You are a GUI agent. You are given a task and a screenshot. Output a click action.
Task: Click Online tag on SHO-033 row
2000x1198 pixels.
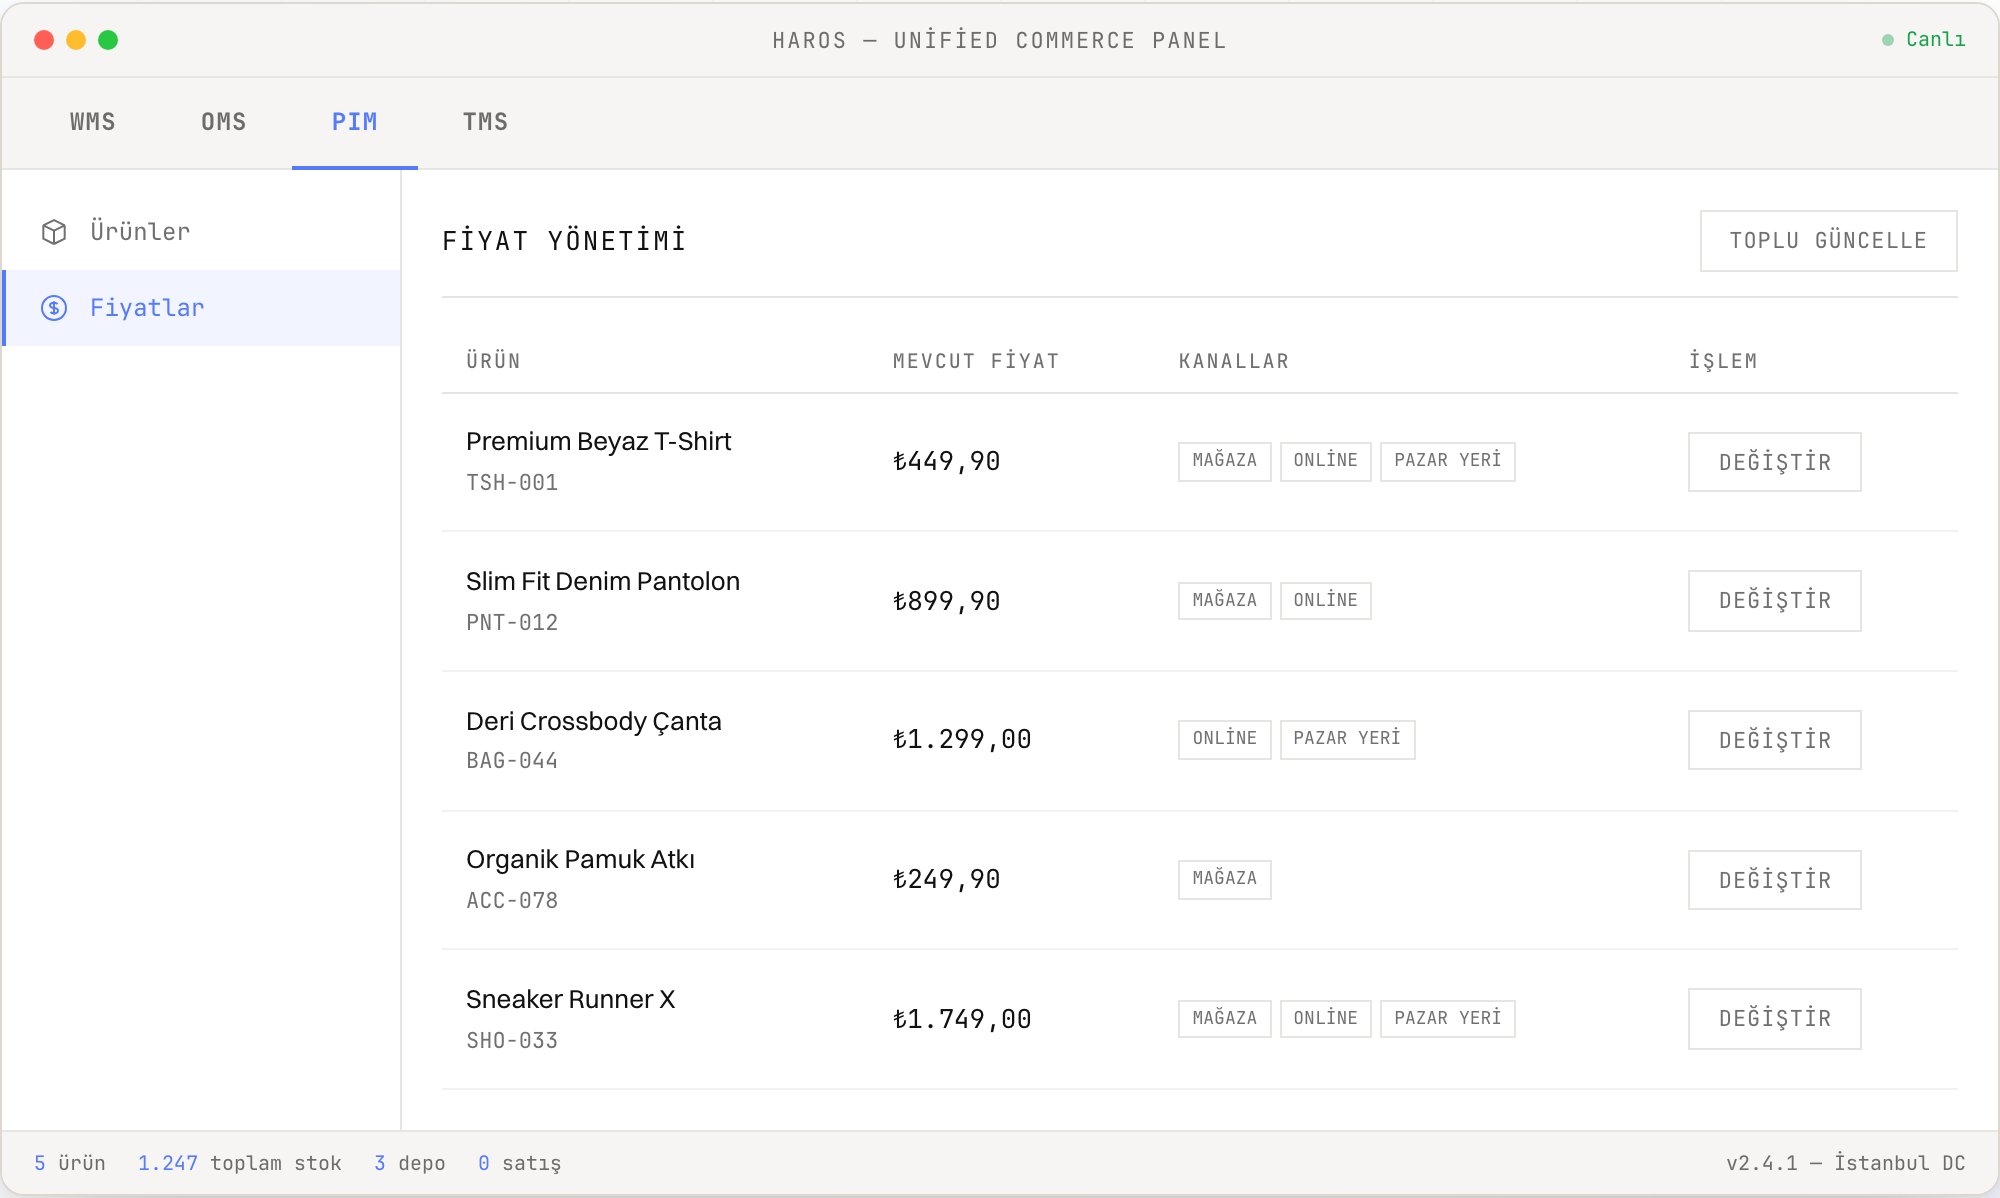pyautogui.click(x=1326, y=1019)
